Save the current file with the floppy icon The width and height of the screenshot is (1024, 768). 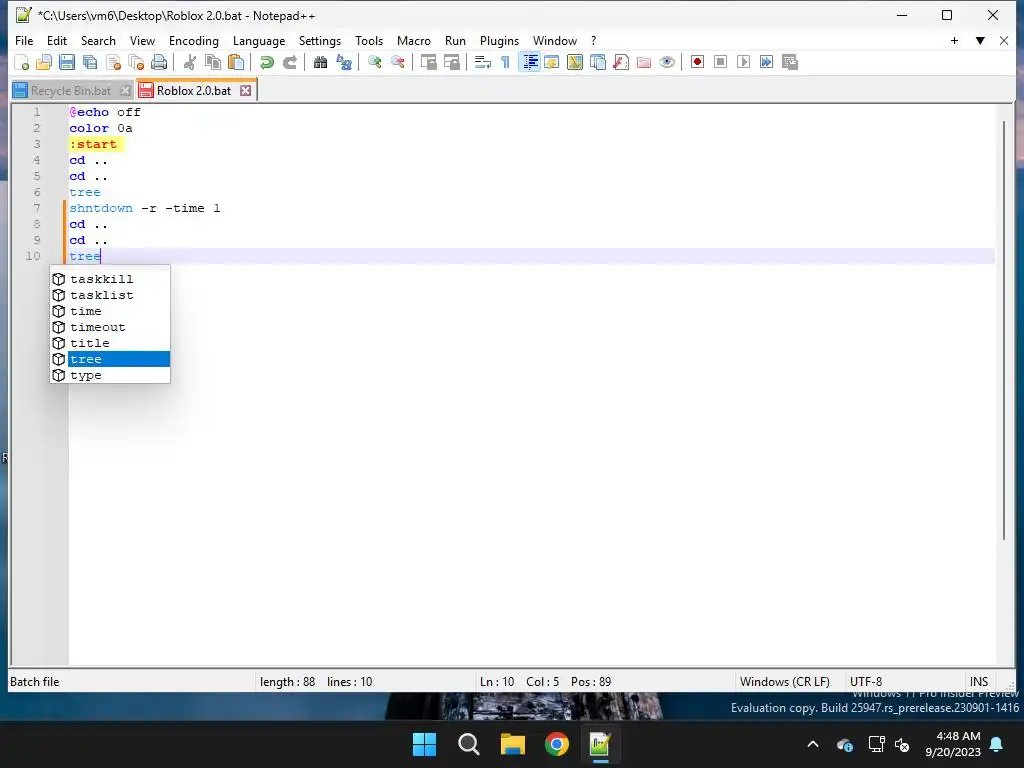[x=67, y=62]
